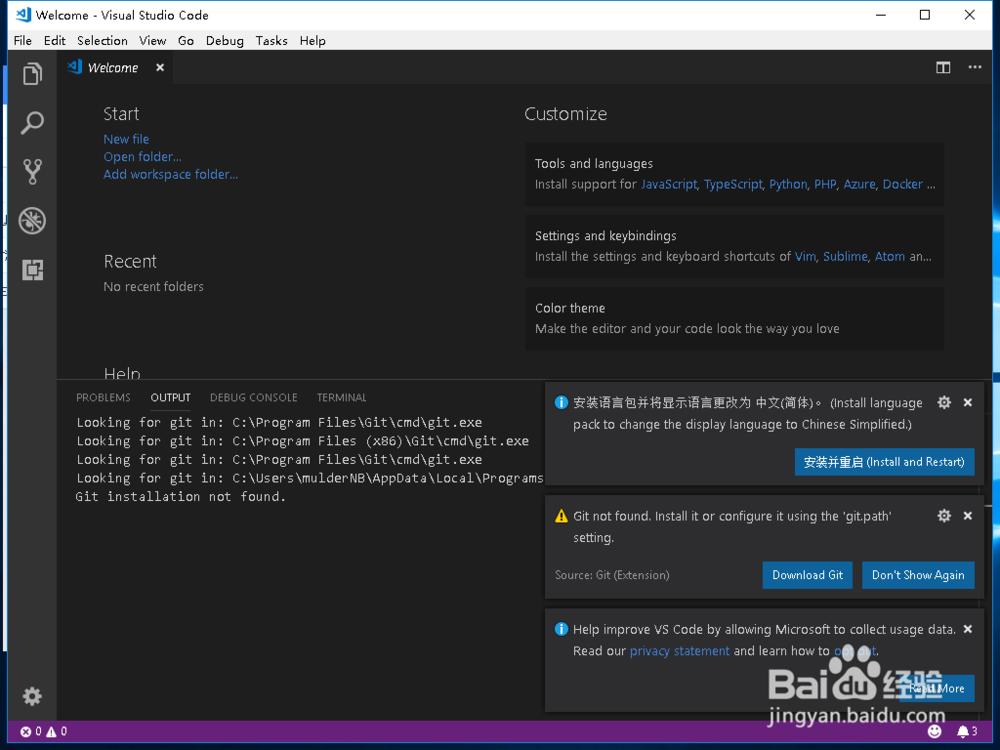Open the Help menu
Image resolution: width=1000 pixels, height=750 pixels.
312,40
